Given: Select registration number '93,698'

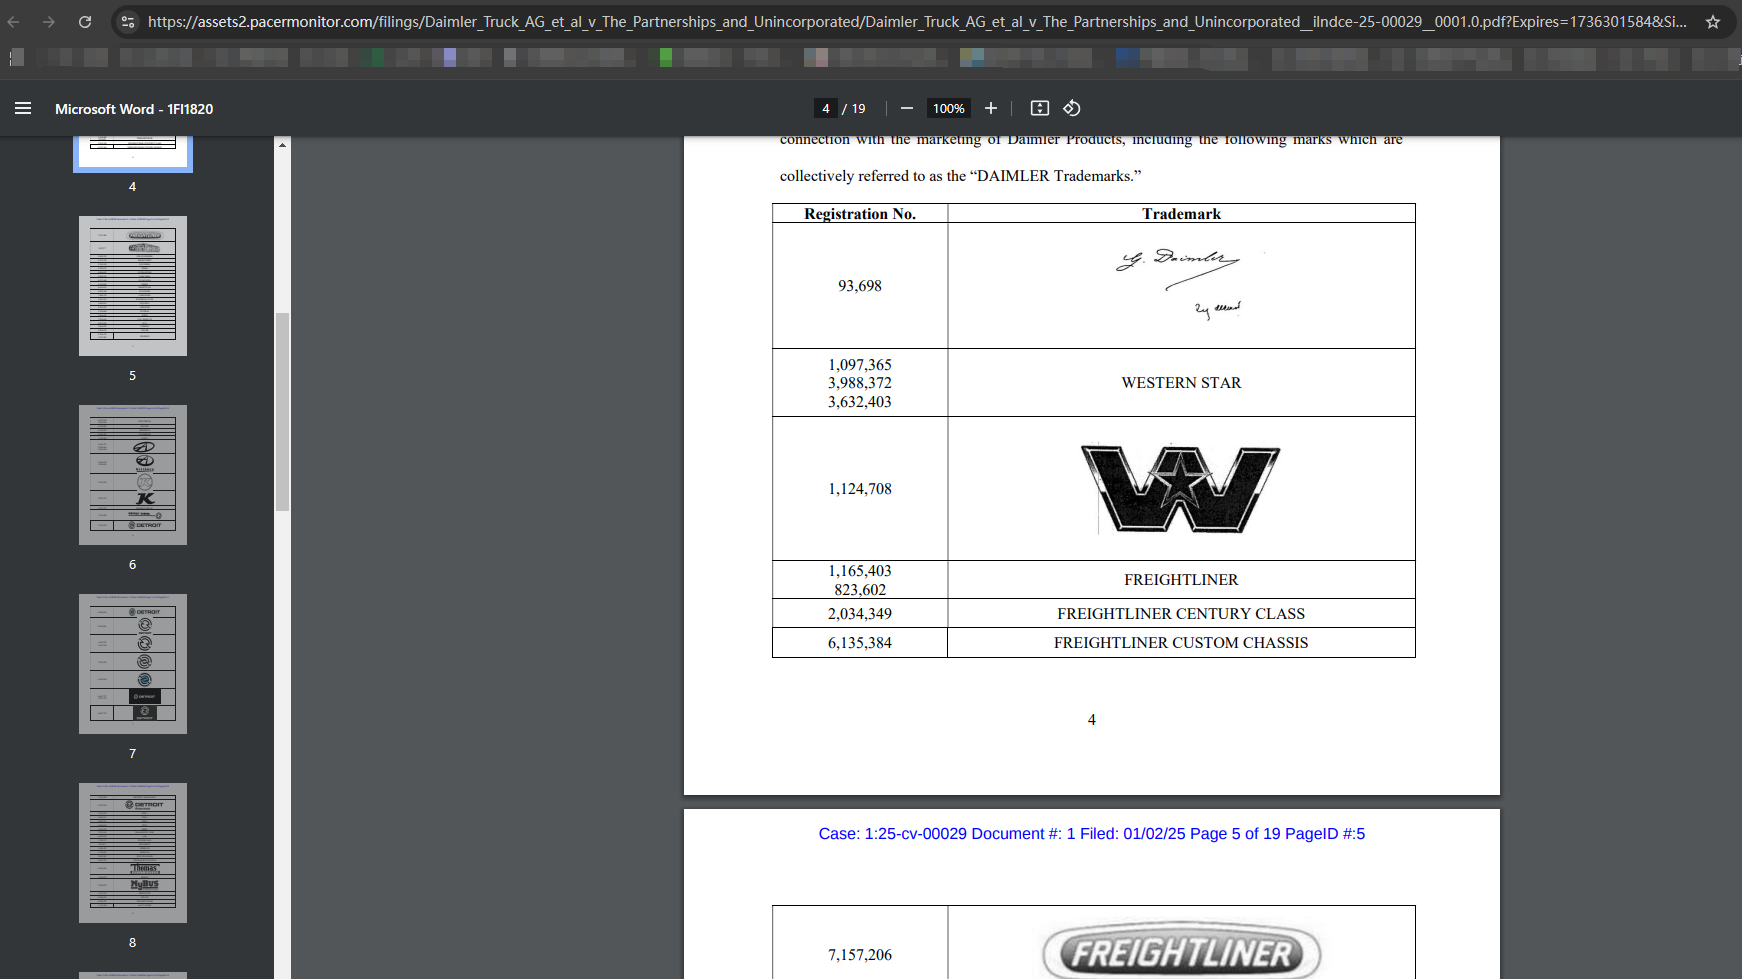Looking at the screenshot, I should pyautogui.click(x=860, y=286).
